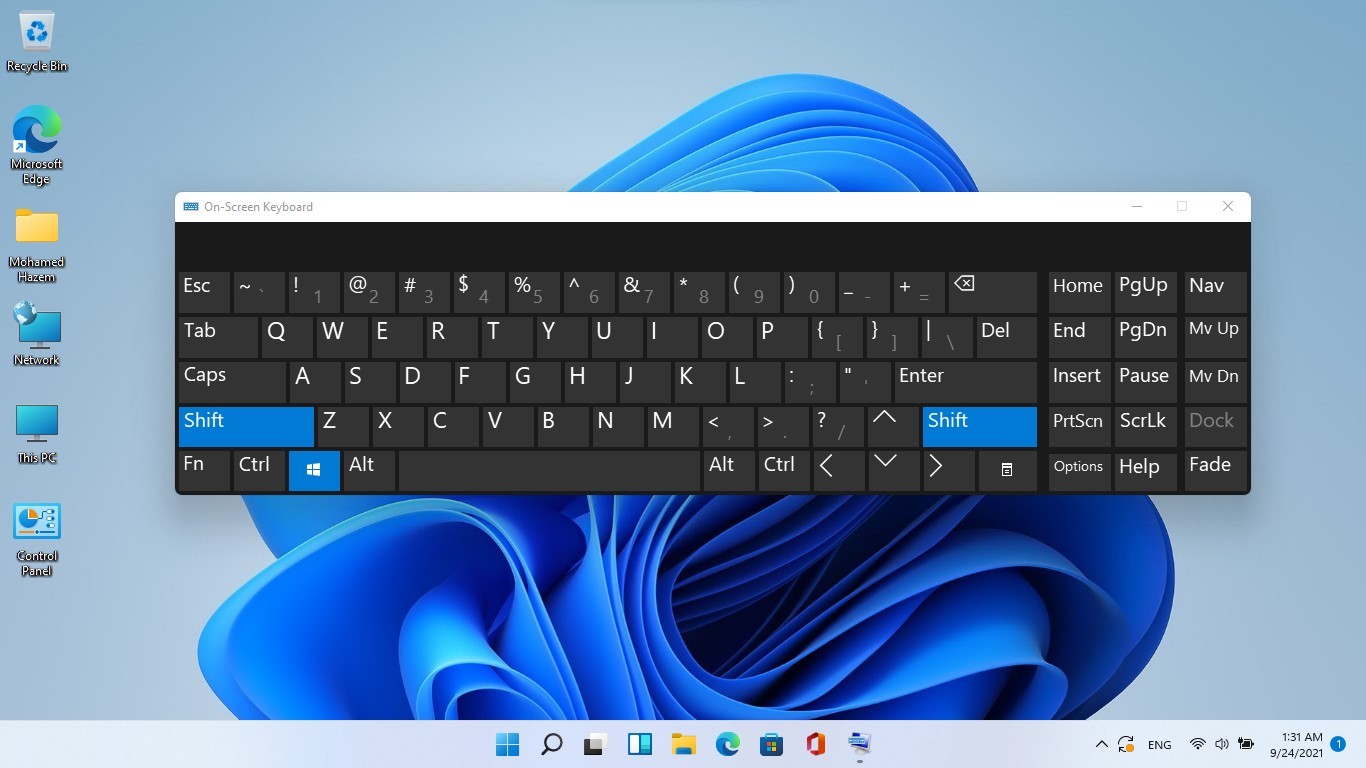1366x768 pixels.
Task: Tap the Home key
Action: pyautogui.click(x=1079, y=293)
